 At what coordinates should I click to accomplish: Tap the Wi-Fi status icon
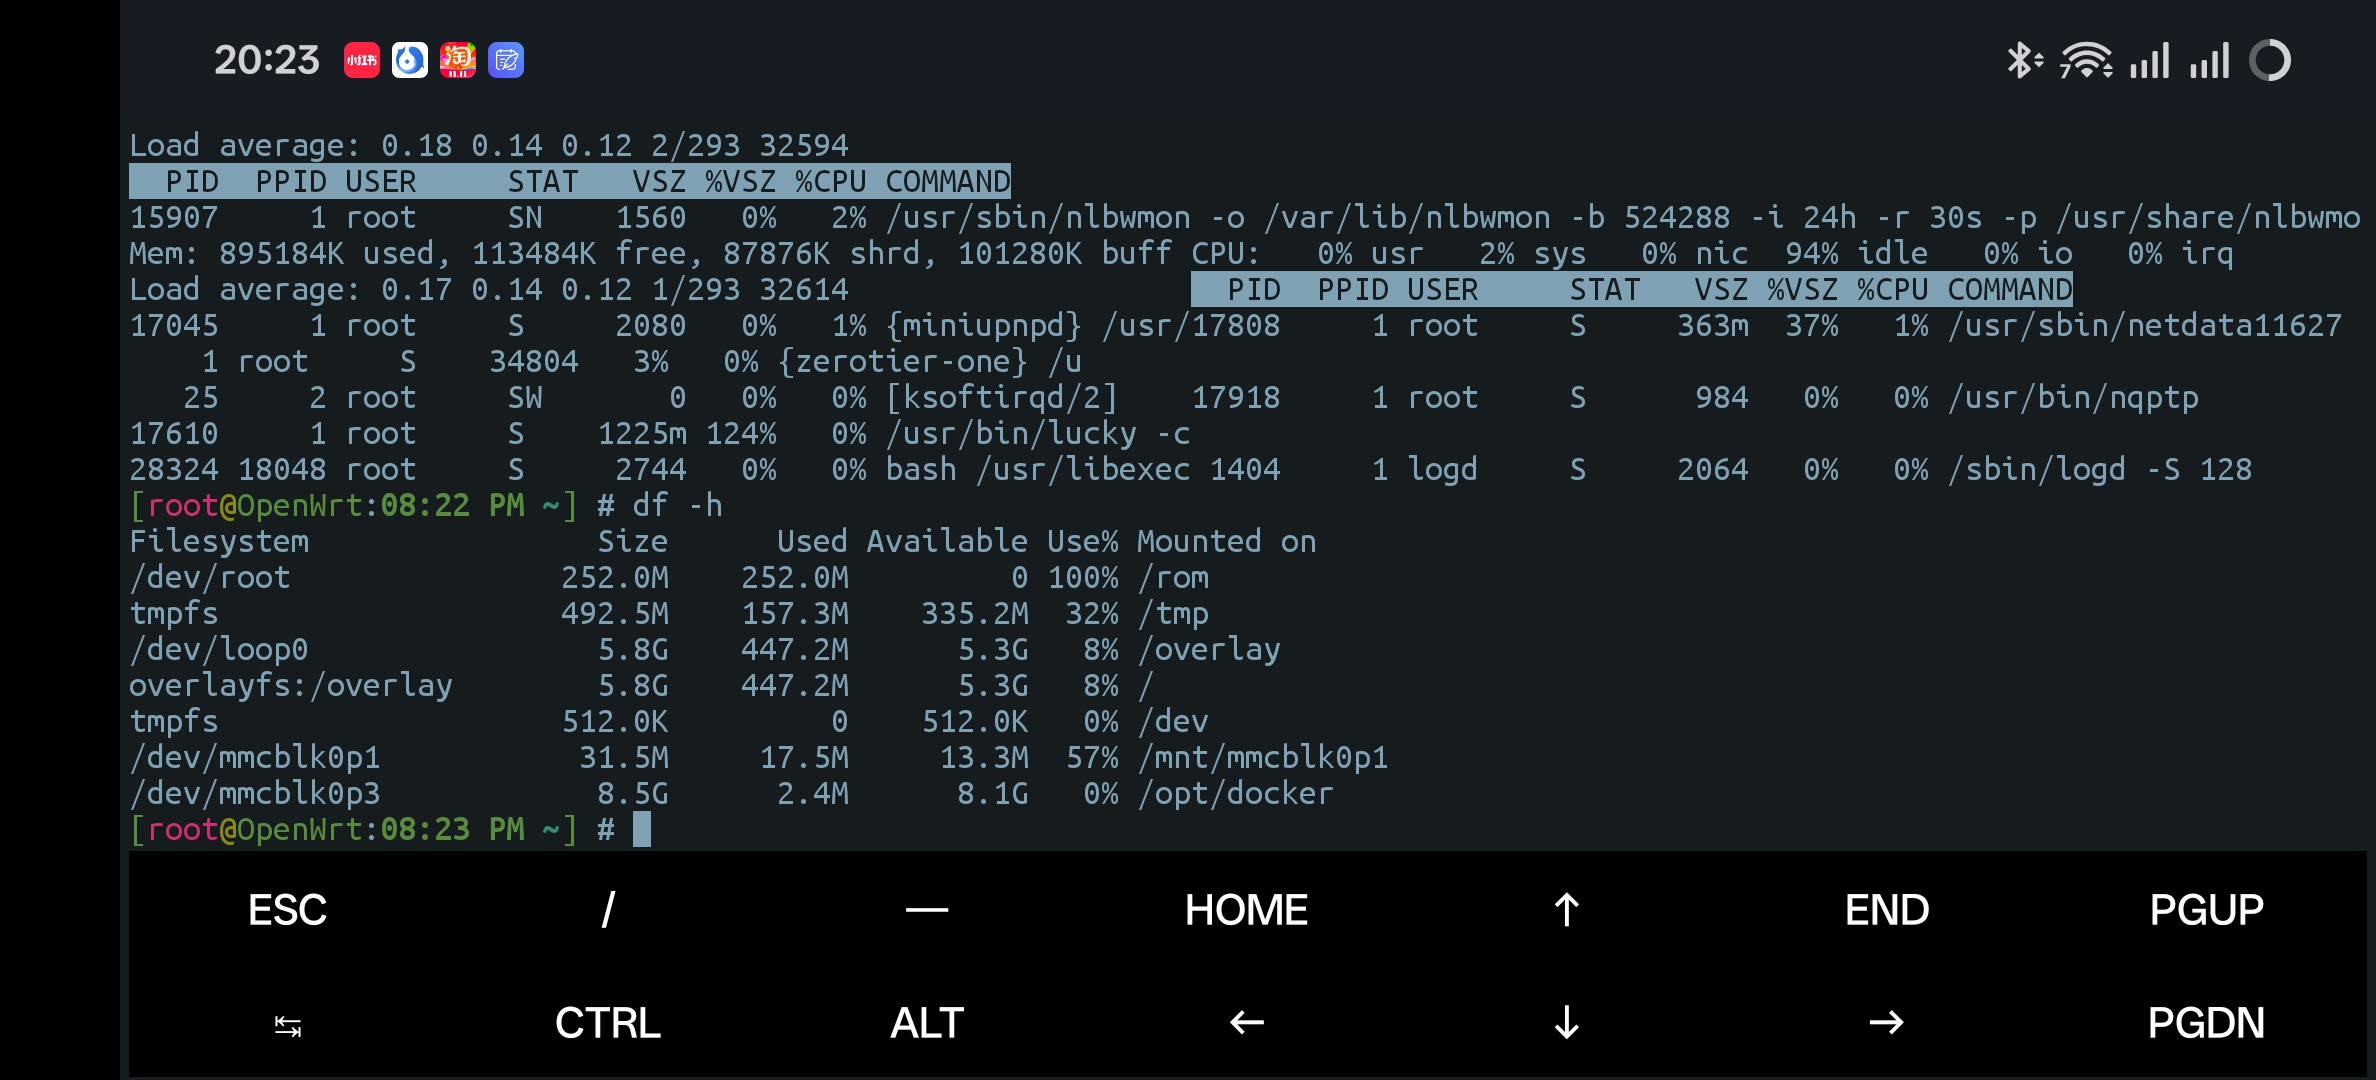coord(2085,60)
